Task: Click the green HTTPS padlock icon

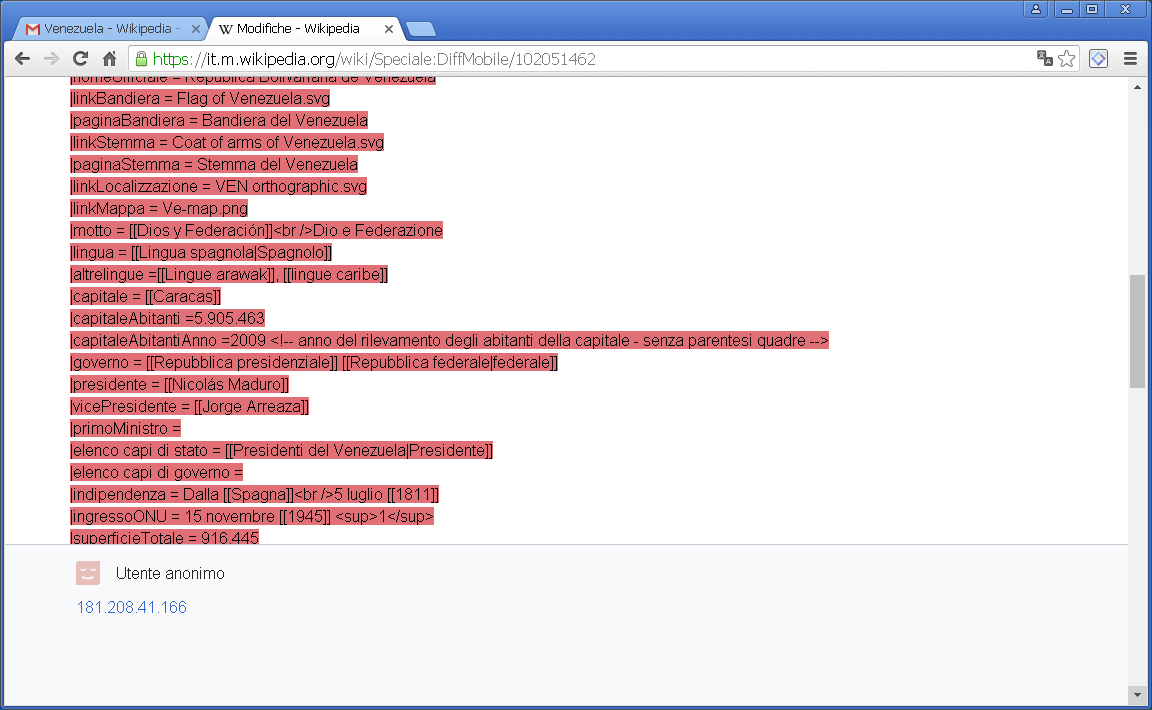Action: pyautogui.click(x=141, y=59)
